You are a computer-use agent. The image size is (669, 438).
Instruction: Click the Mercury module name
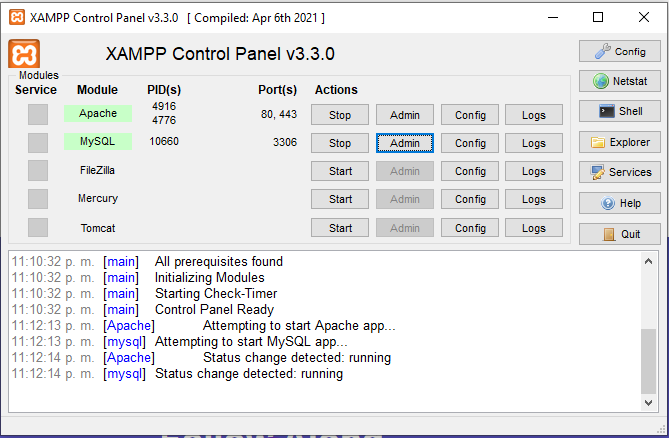click(x=98, y=198)
